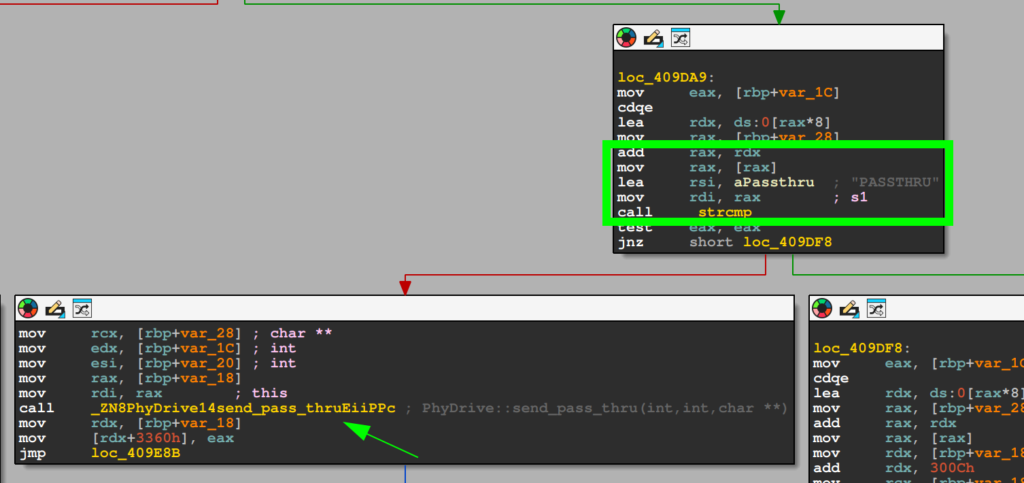Select mov edx, [rbp+var_1C] line
Image resolution: width=1024 pixels, height=483 pixels.
coord(157,349)
